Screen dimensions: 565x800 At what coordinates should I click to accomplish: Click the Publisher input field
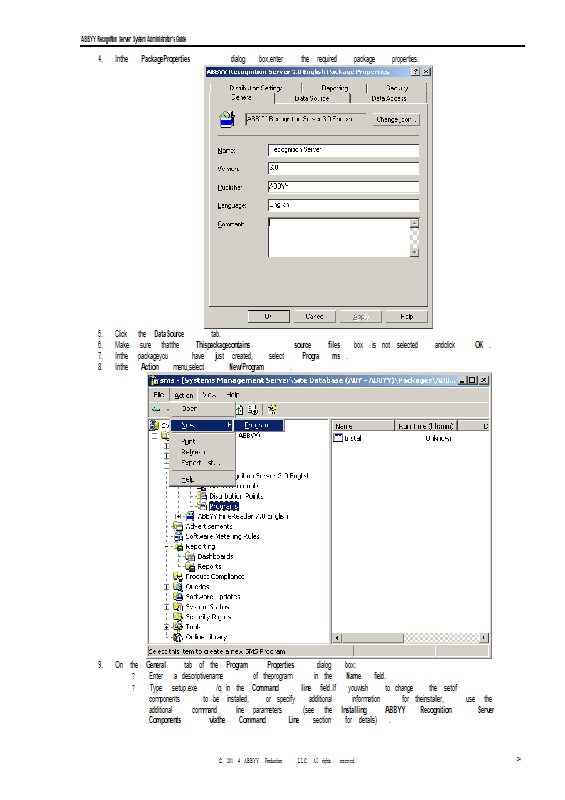(343, 187)
